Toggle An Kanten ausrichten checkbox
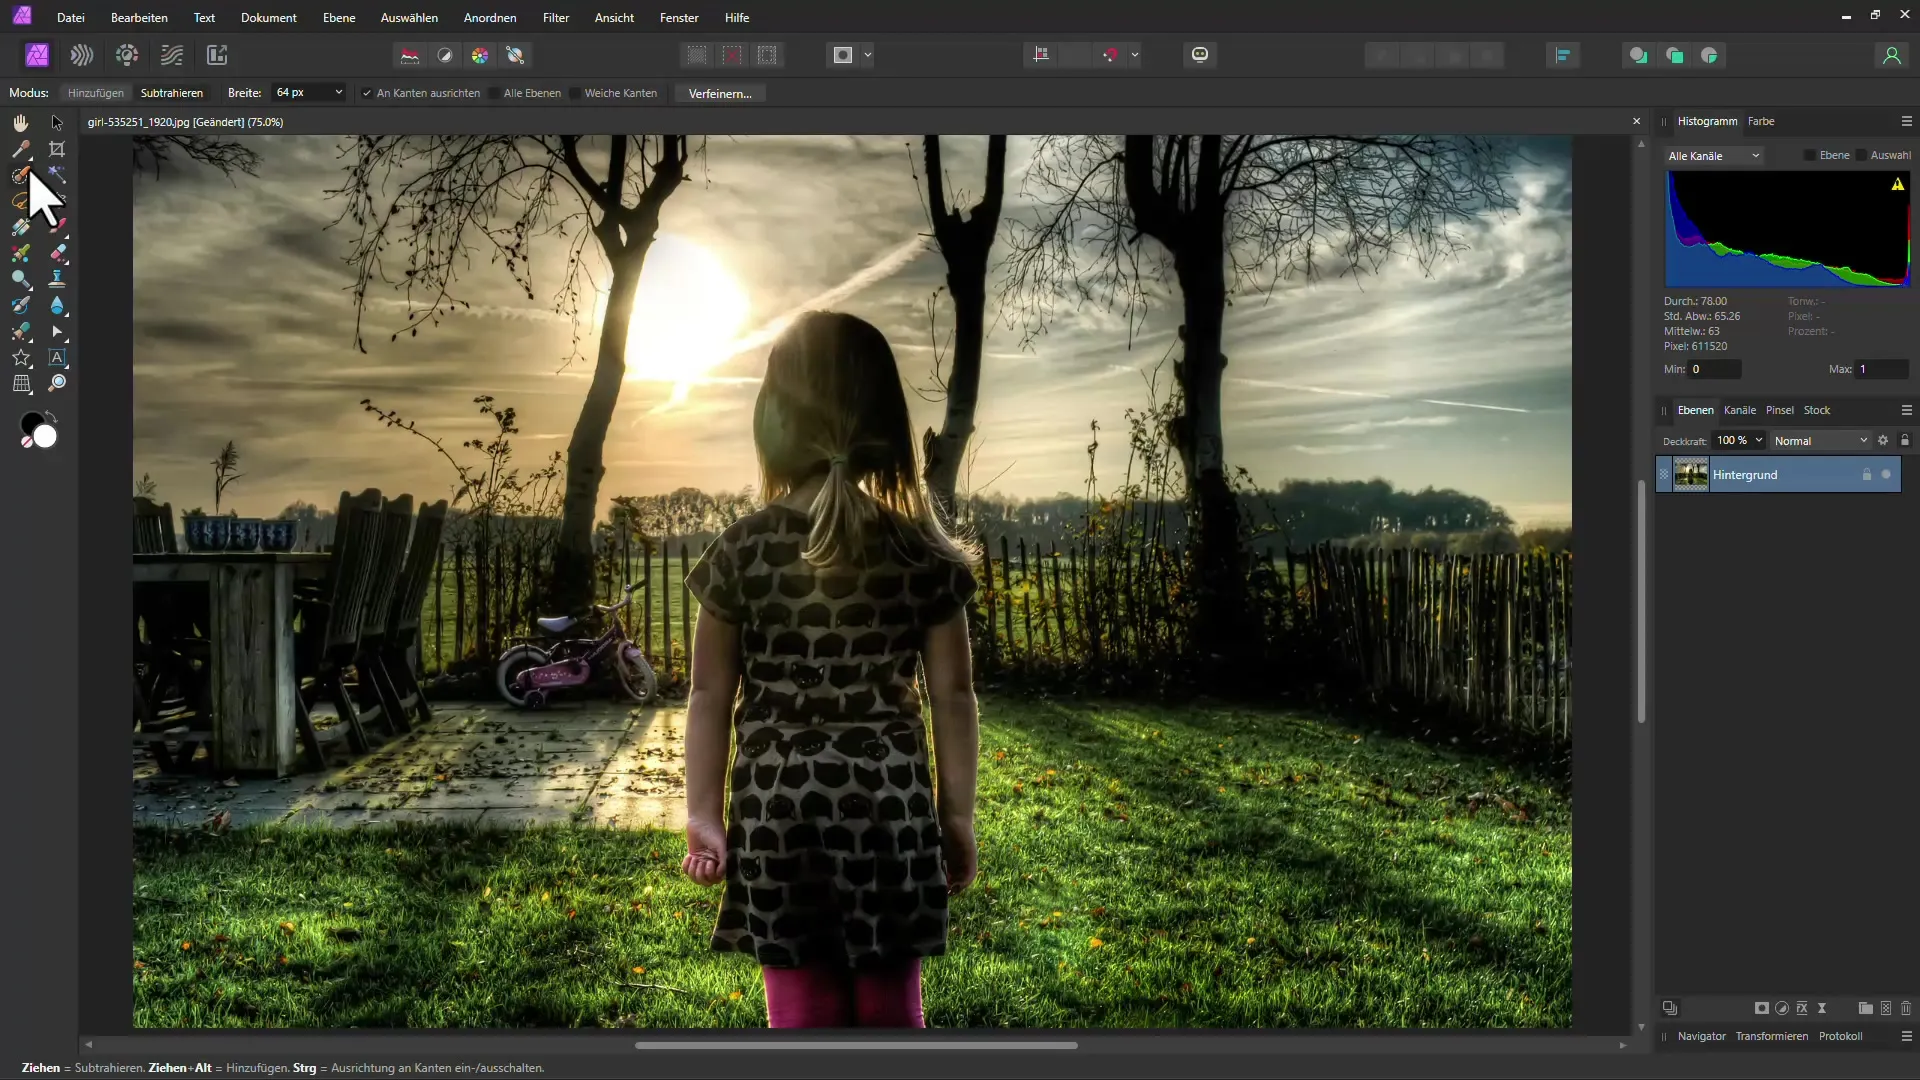This screenshot has width=1920, height=1080. tap(367, 93)
